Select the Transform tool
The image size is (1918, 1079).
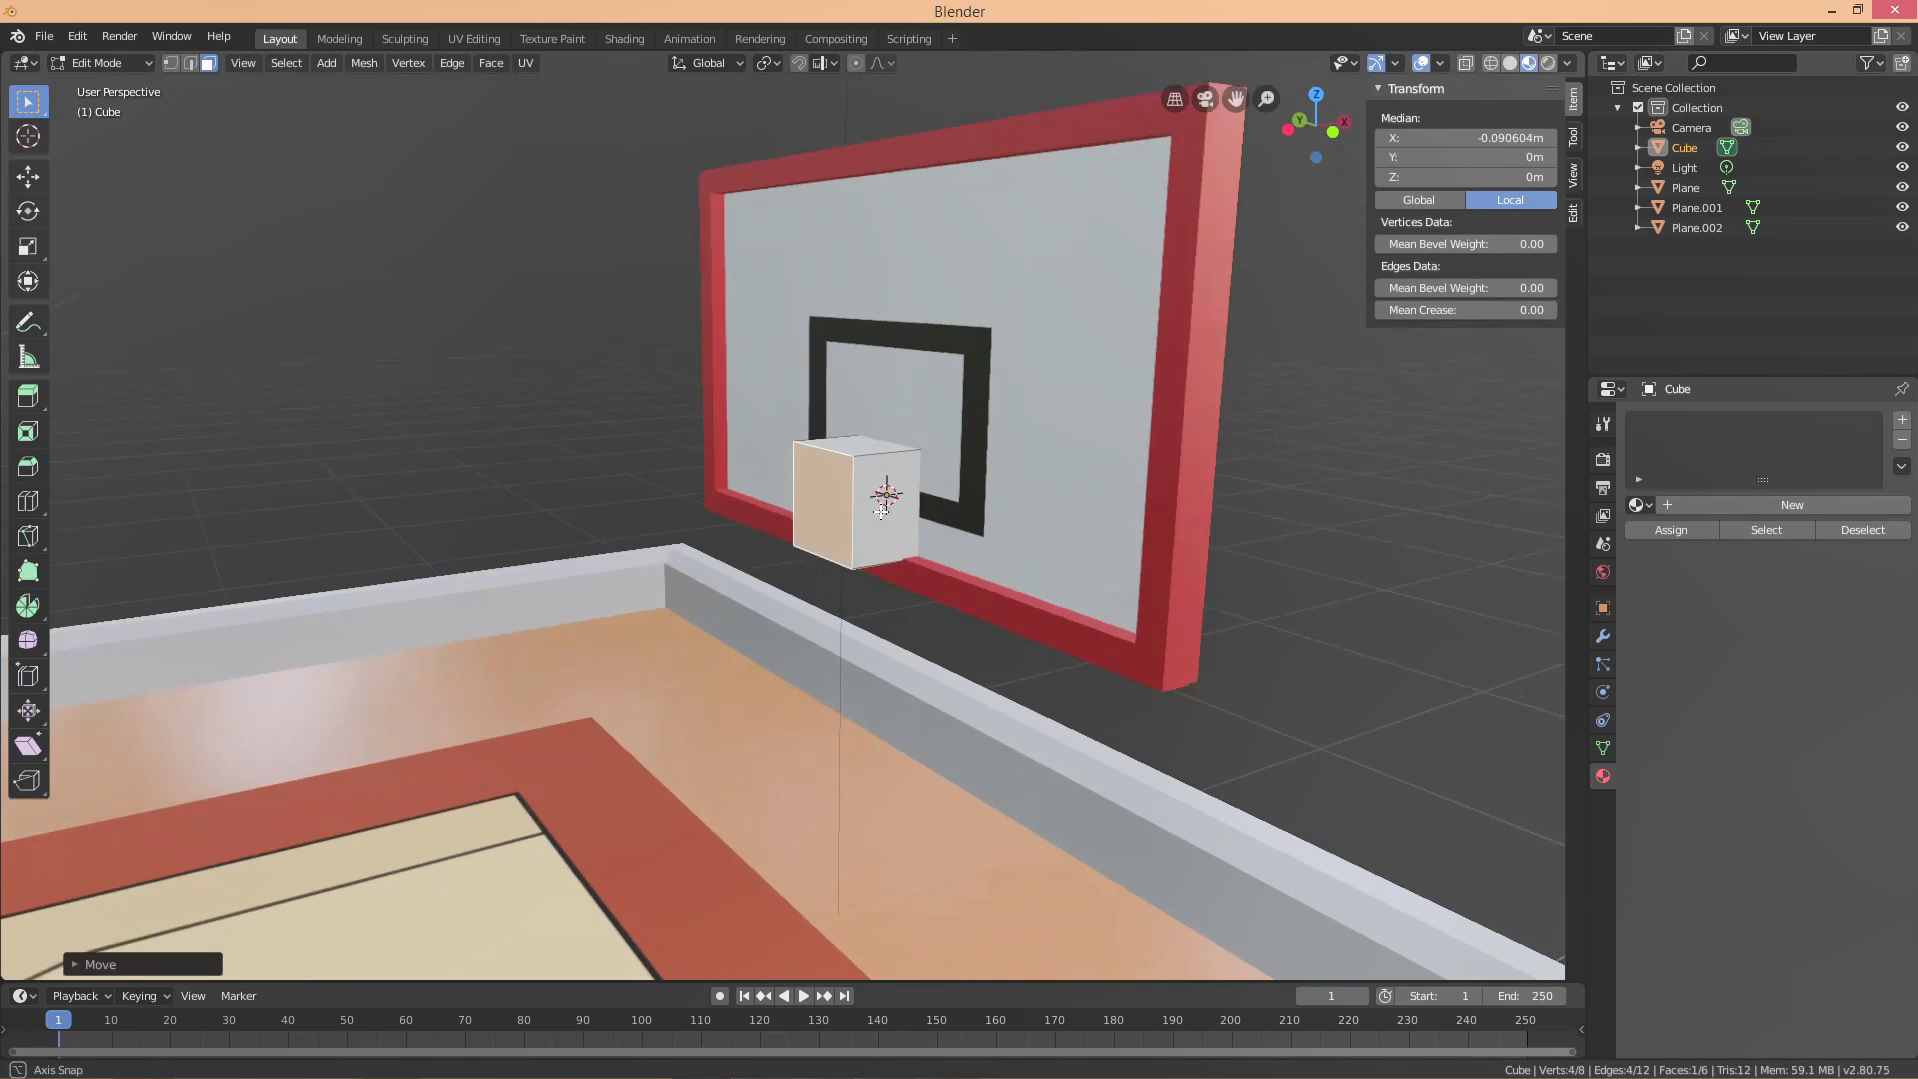(28, 282)
